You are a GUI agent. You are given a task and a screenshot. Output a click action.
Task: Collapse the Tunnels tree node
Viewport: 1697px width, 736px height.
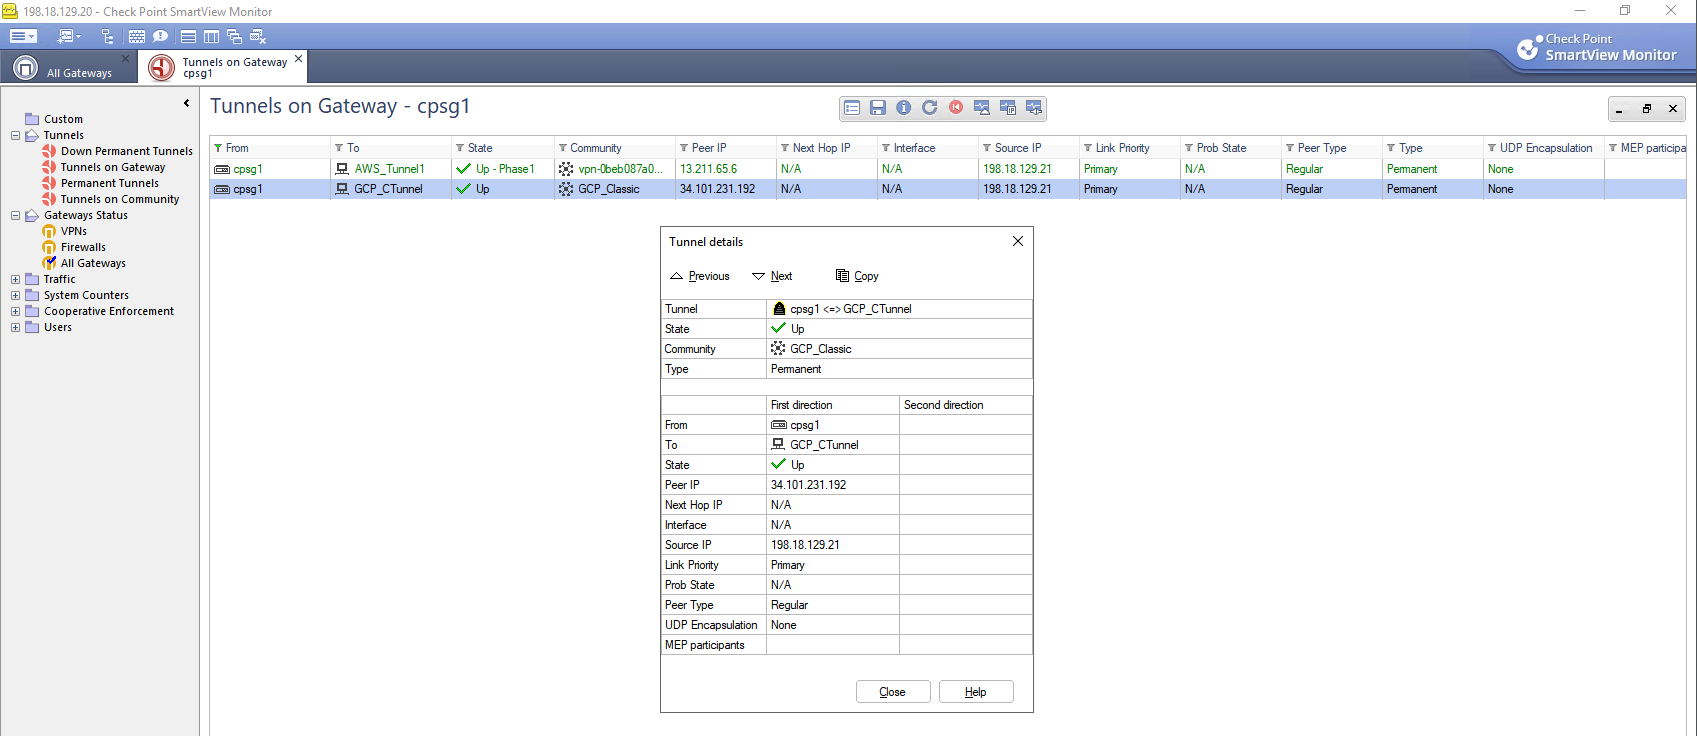(15, 135)
